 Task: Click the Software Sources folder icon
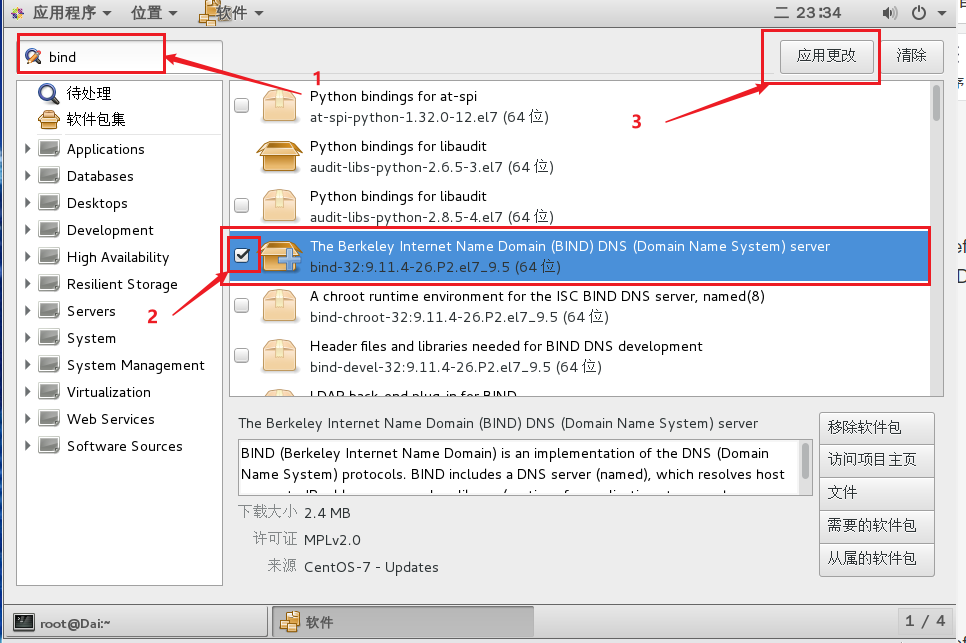pos(49,445)
